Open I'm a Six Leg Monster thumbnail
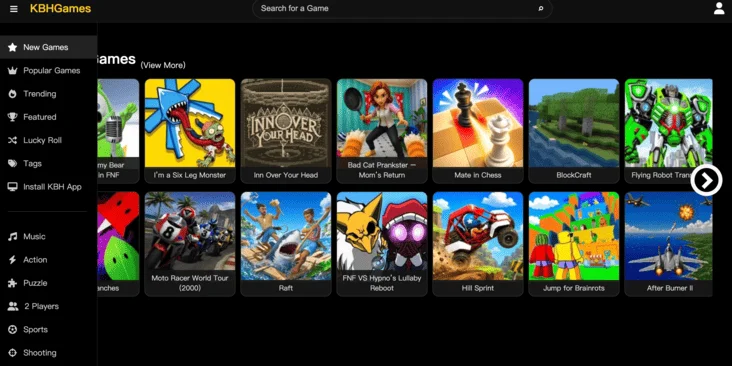Viewport: 732px width, 366px height. [x=190, y=123]
